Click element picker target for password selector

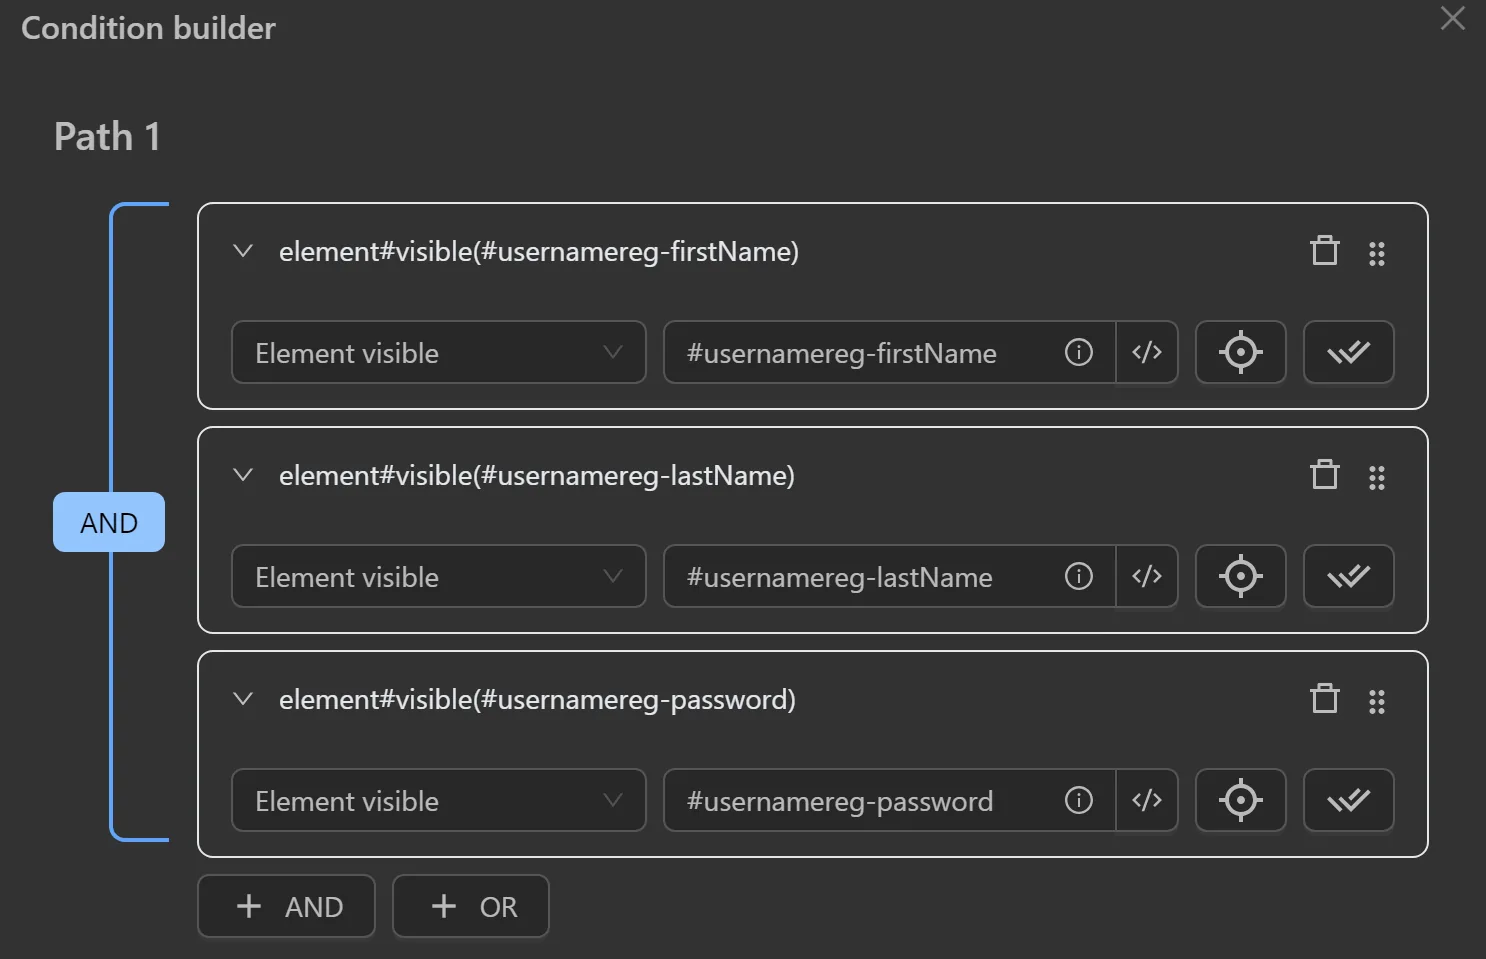(1240, 801)
